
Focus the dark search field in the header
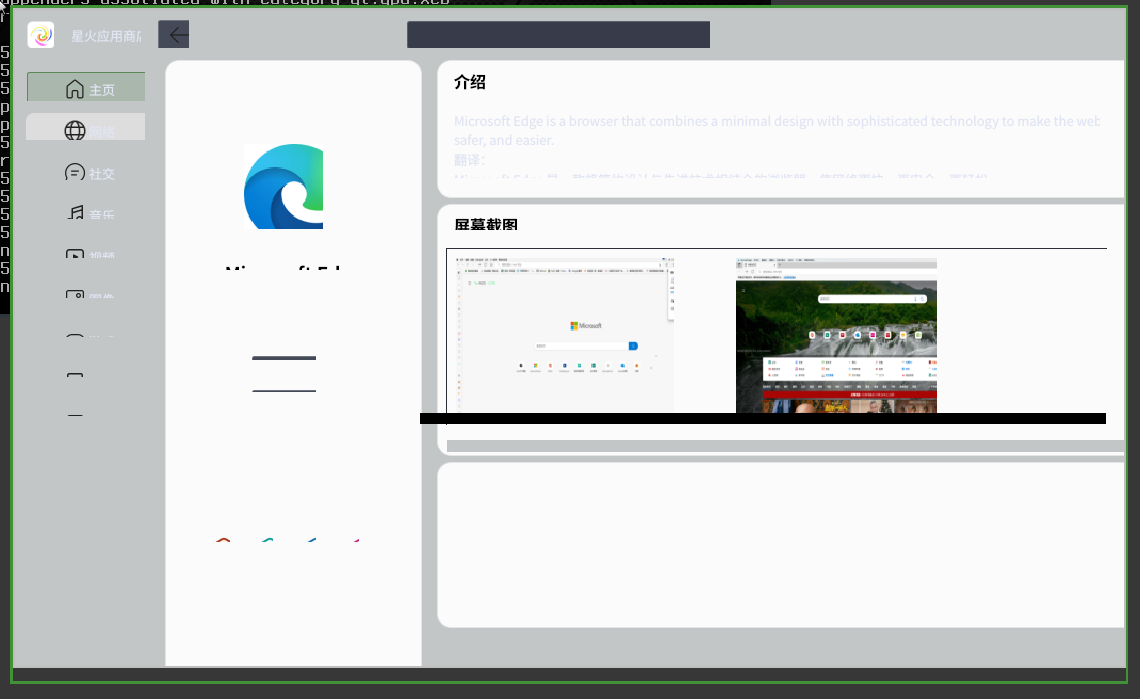click(x=558, y=34)
